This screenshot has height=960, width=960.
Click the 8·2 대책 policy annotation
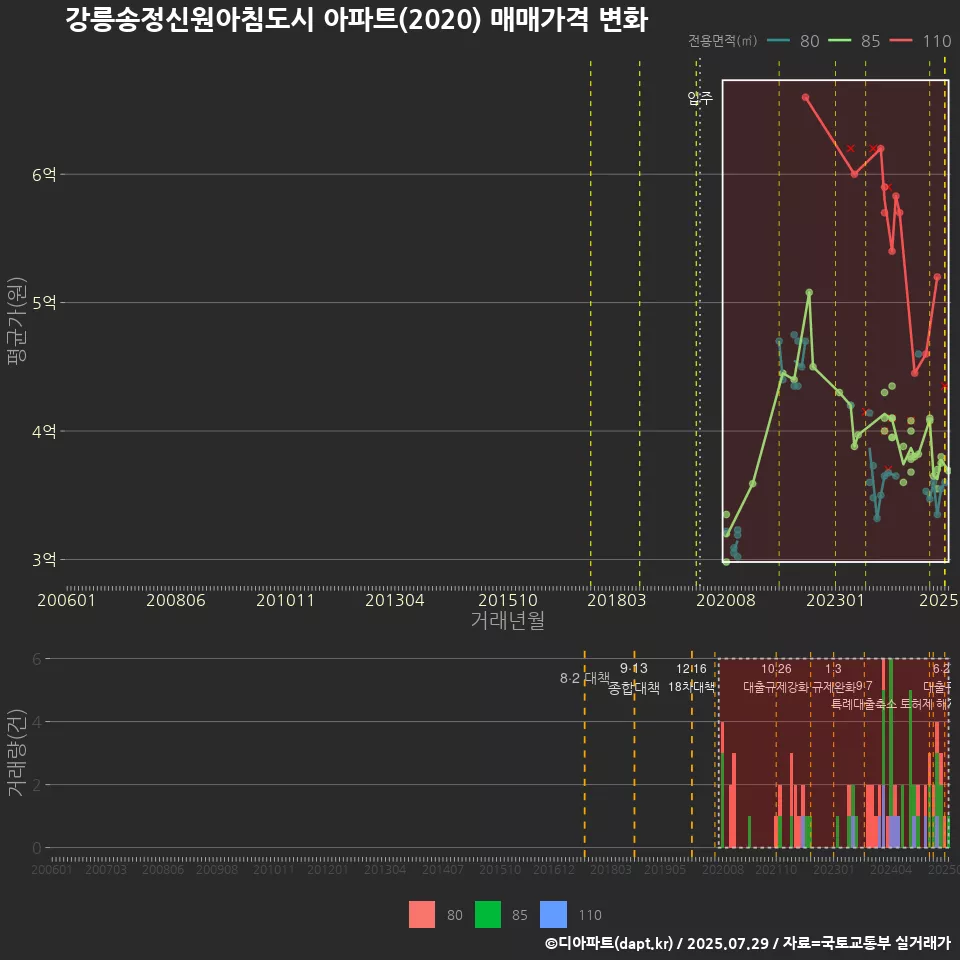click(x=585, y=678)
